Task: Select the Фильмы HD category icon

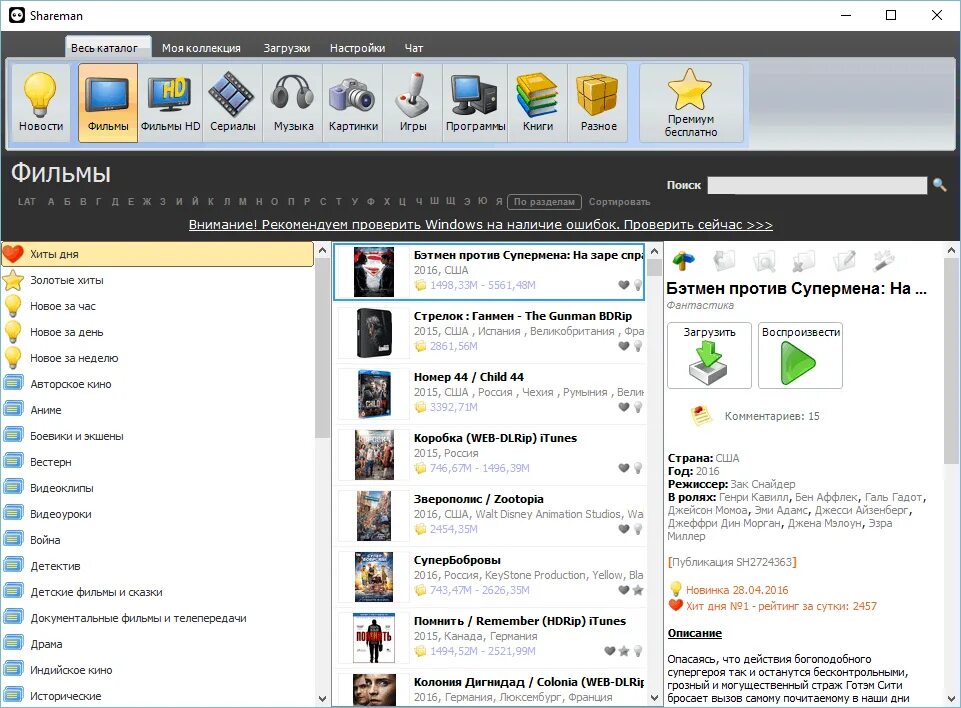Action: pos(170,103)
